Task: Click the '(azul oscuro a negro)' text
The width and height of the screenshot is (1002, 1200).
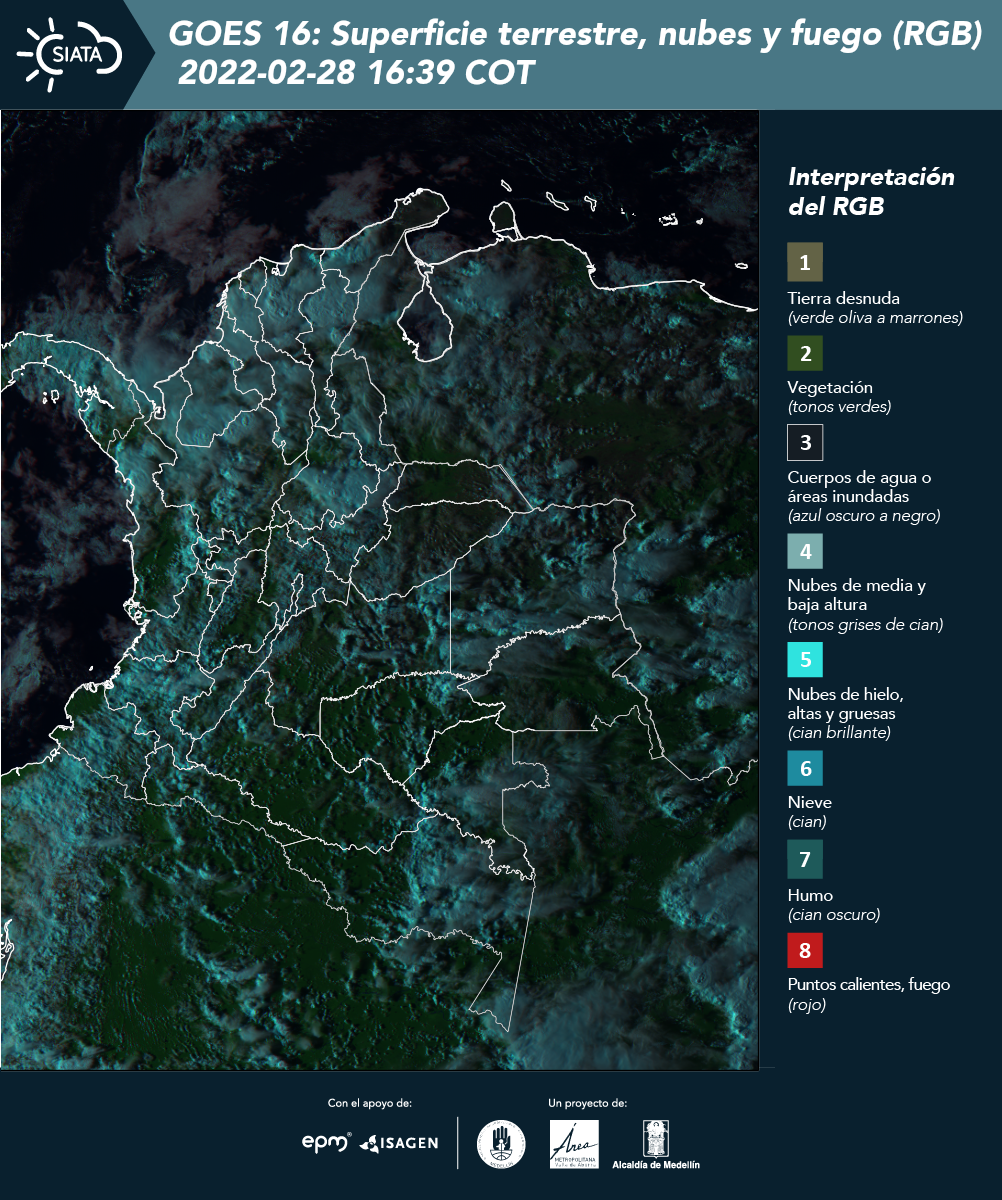Action: pyautogui.click(x=864, y=516)
